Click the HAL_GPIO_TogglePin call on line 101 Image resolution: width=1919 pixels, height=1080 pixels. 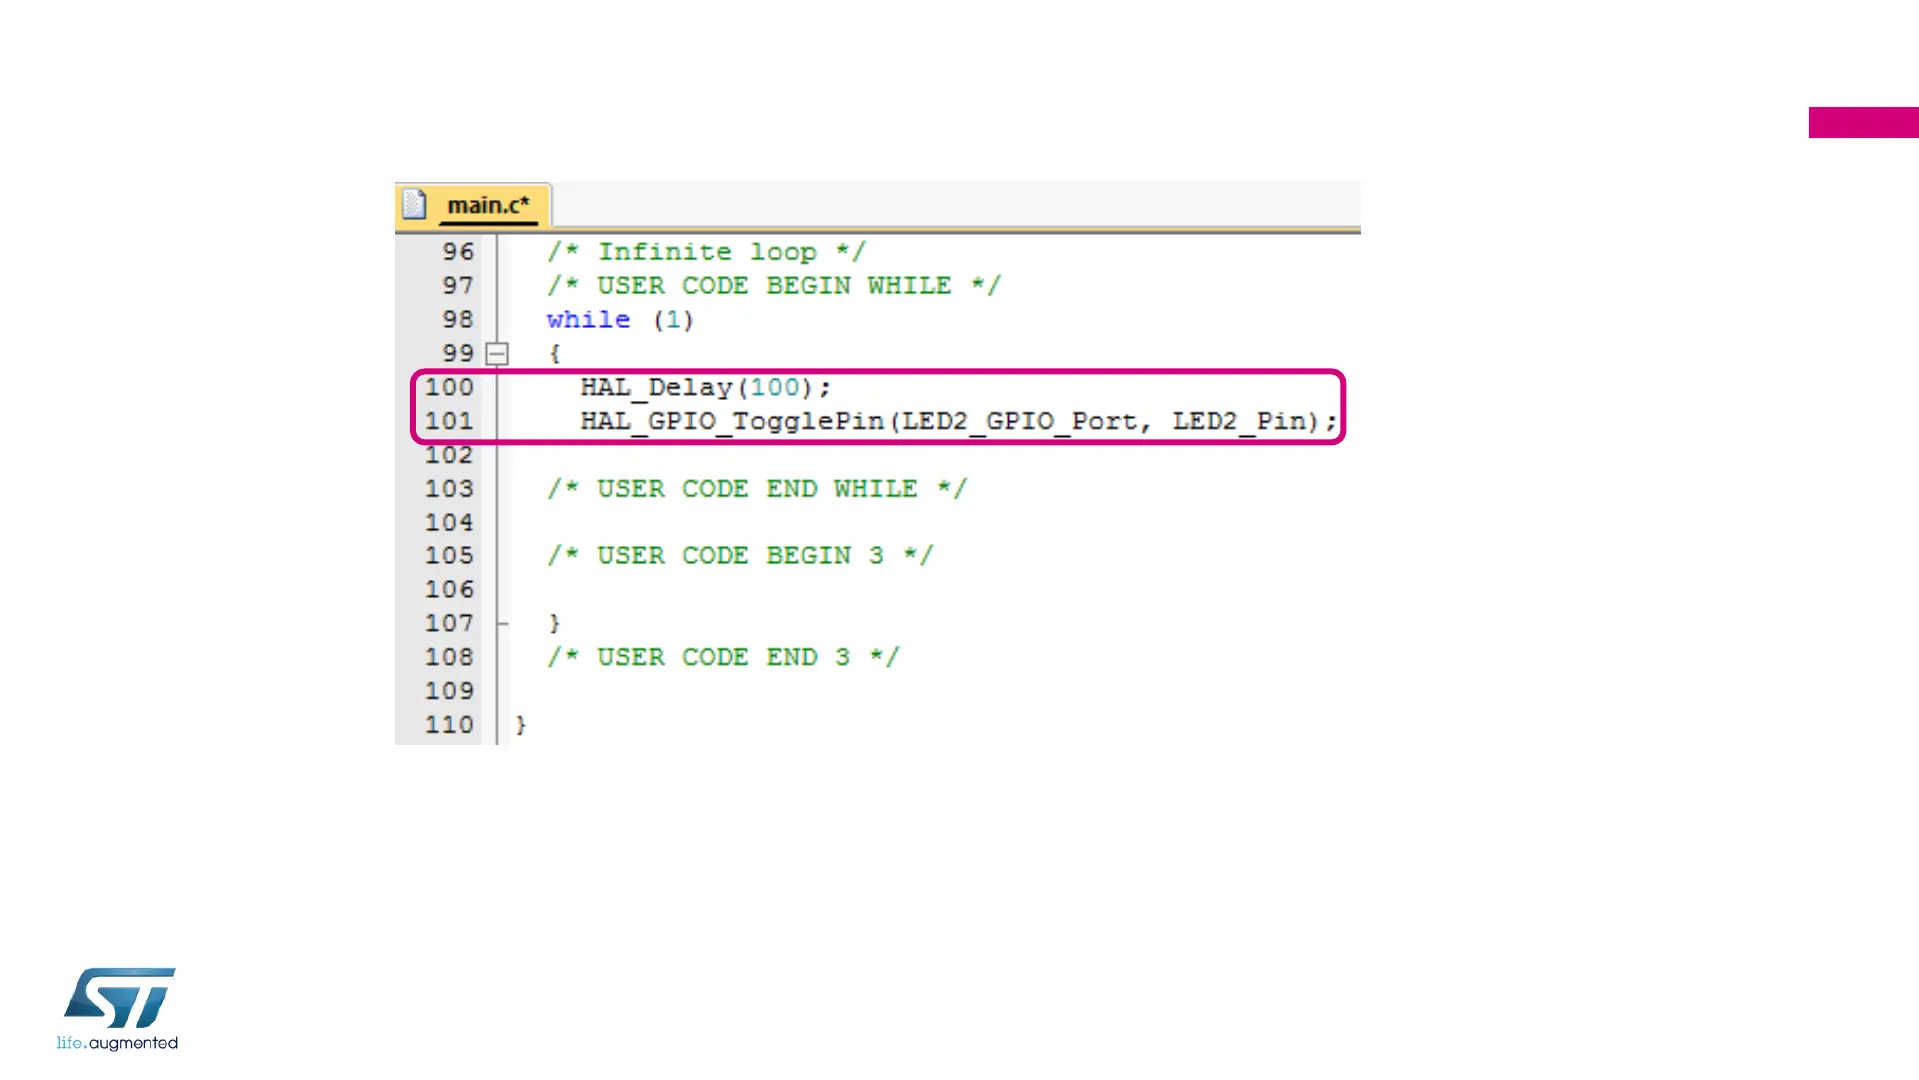click(x=958, y=422)
